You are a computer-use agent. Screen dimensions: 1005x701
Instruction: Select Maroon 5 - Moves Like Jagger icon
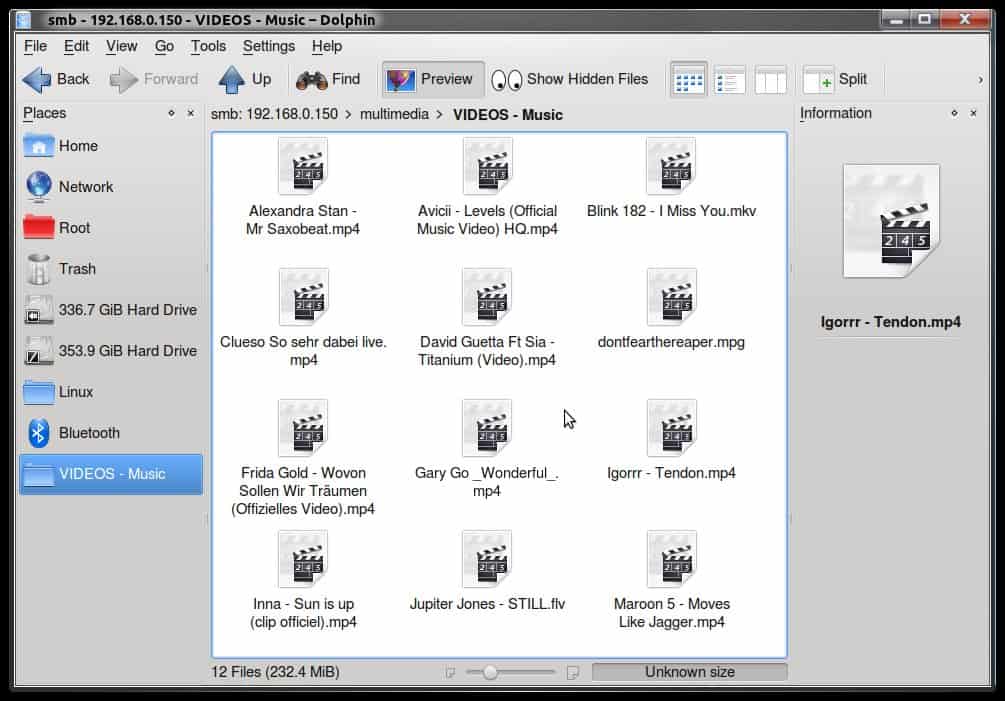671,559
